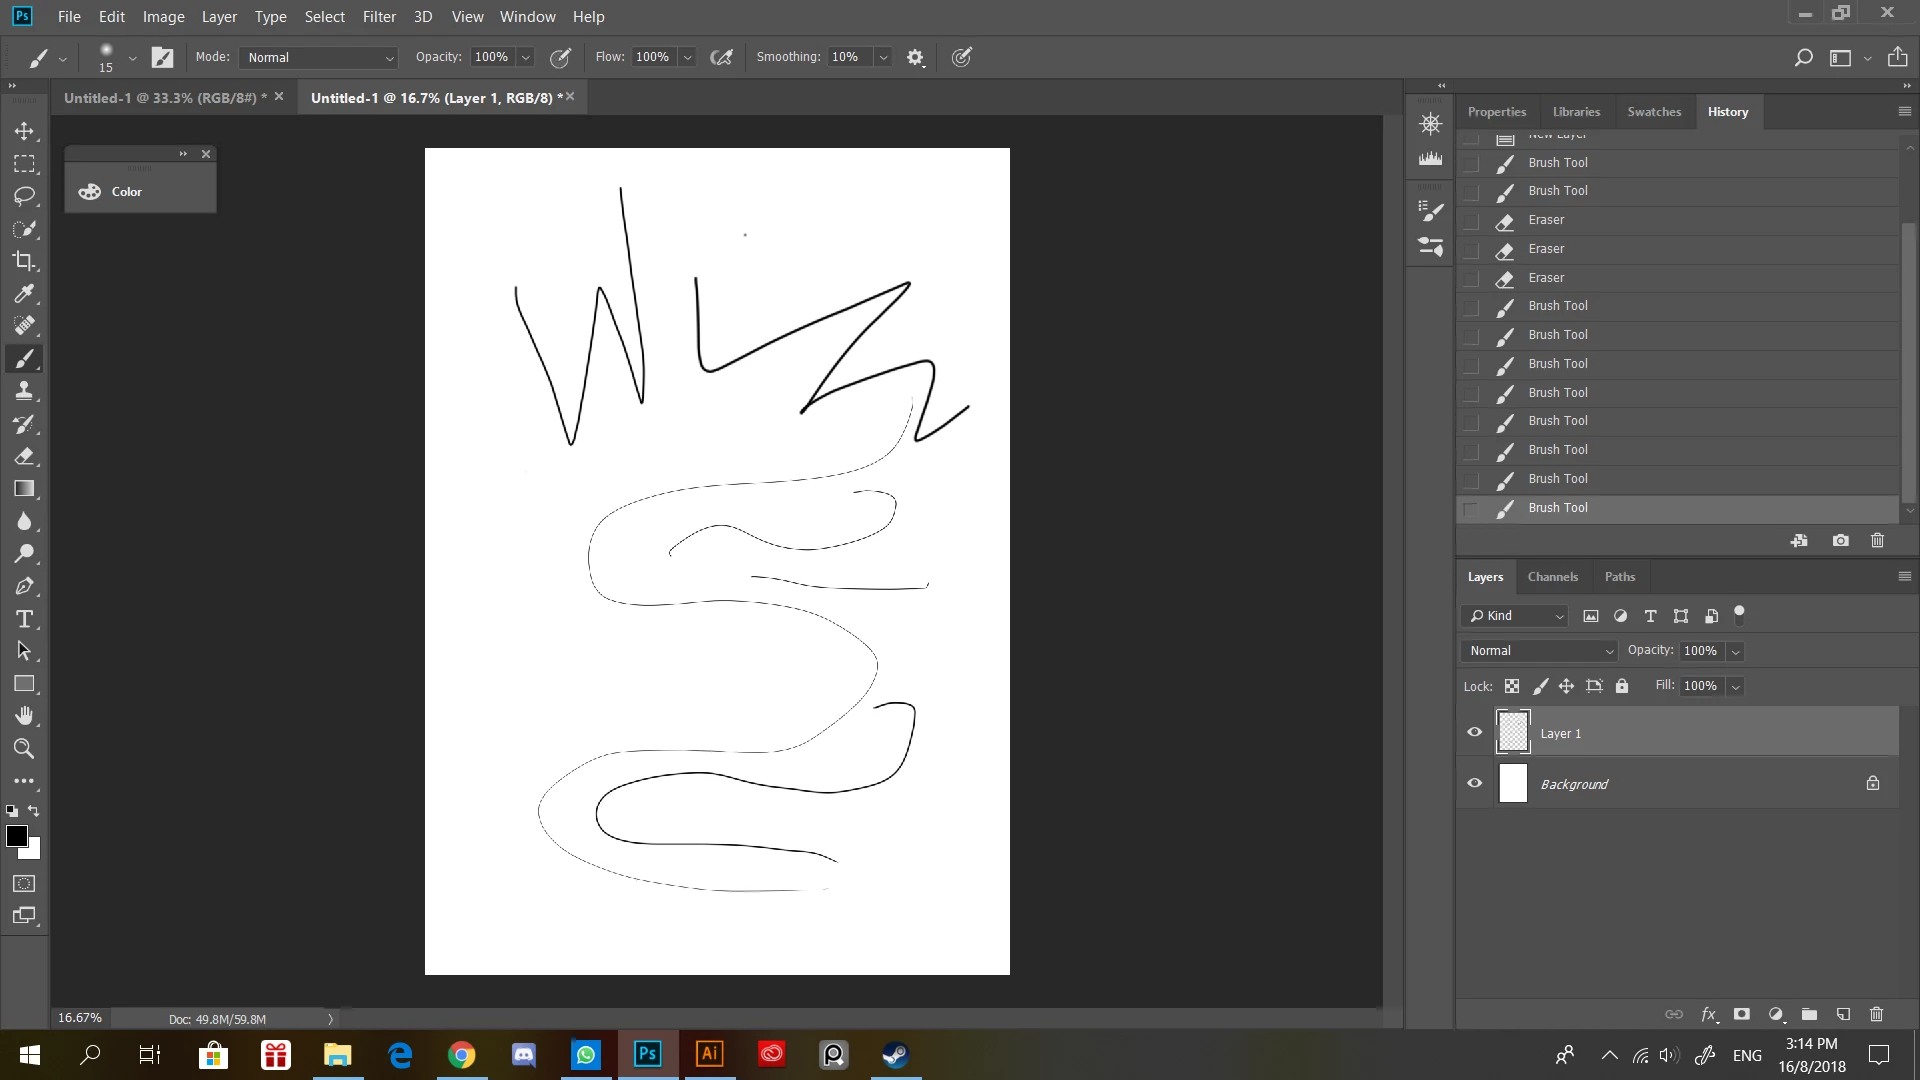Screen dimensions: 1920x1080
Task: Select the Lasso tool
Action: pyautogui.click(x=24, y=196)
